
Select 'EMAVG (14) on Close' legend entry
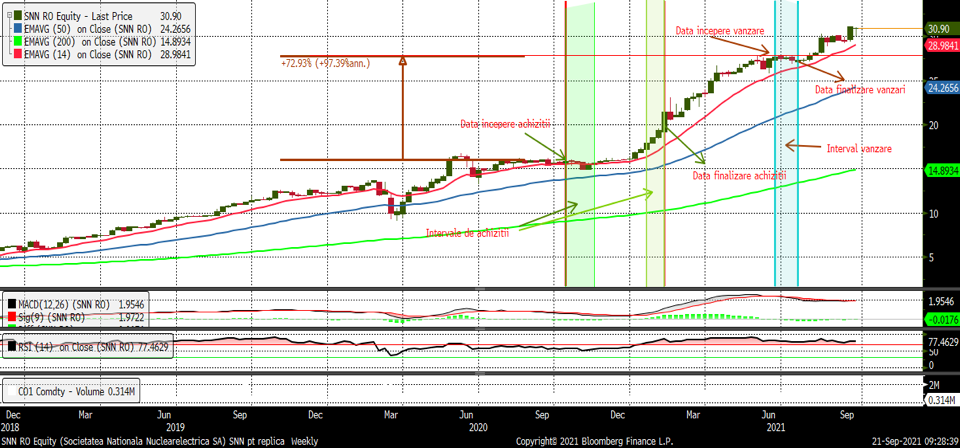[88, 54]
